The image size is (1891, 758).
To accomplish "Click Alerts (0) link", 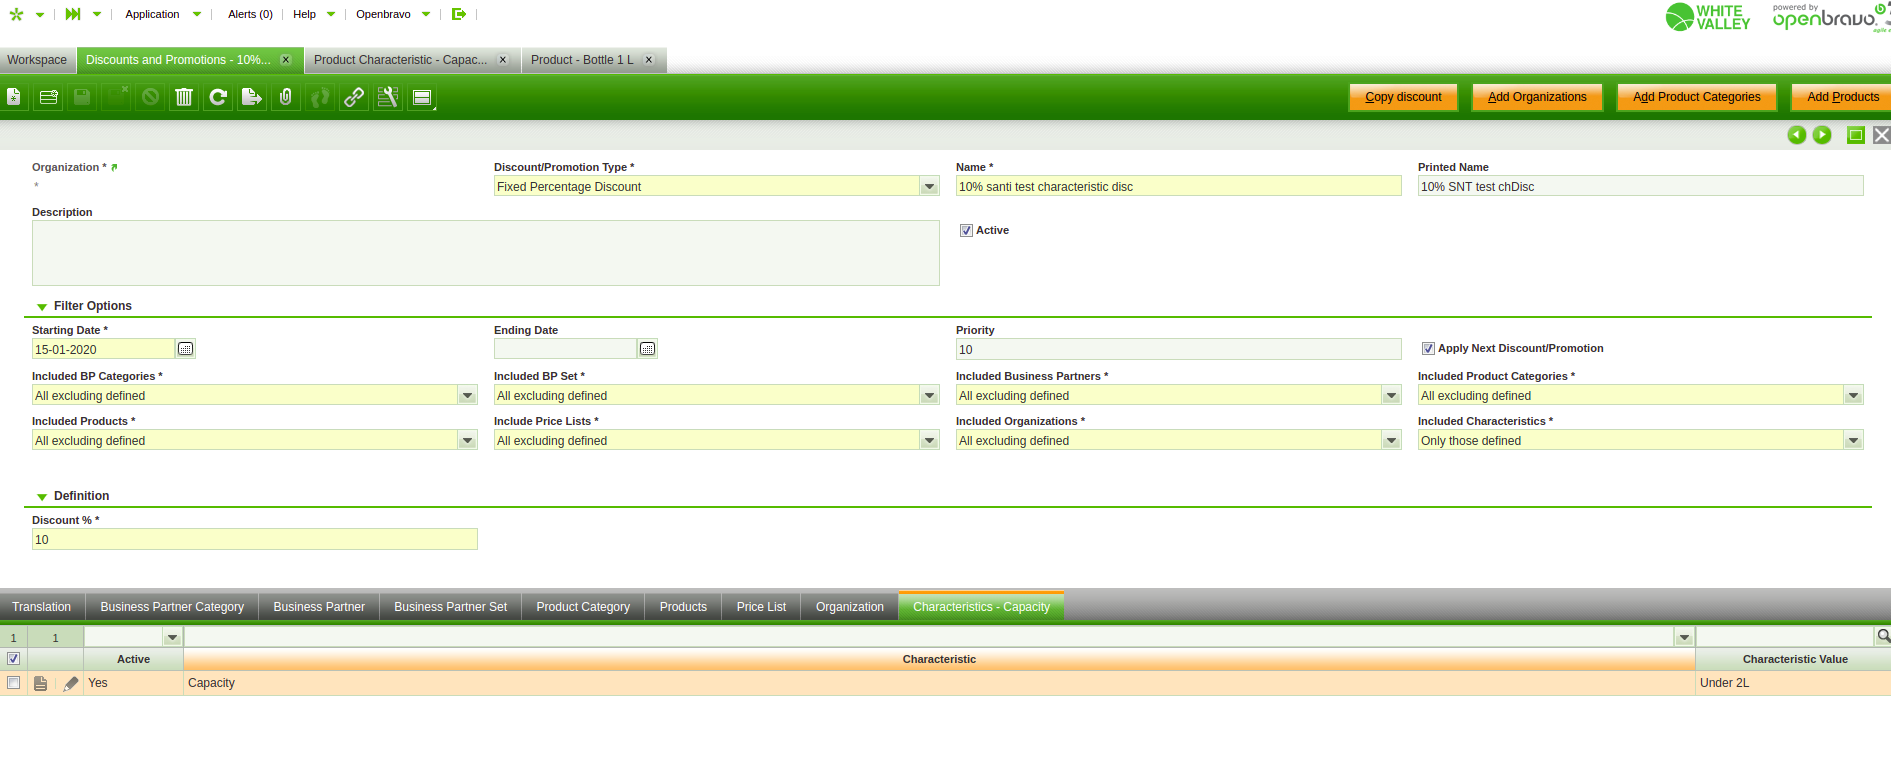I will (x=250, y=14).
